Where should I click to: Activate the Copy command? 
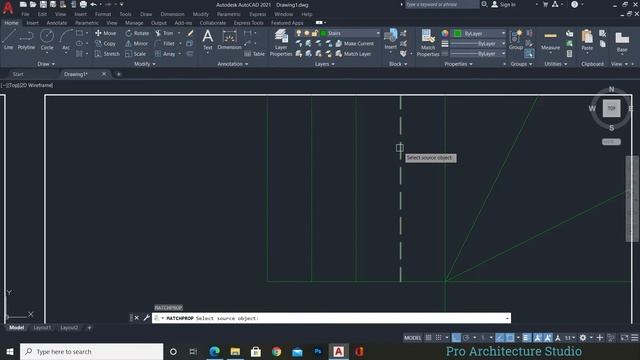(105, 43)
